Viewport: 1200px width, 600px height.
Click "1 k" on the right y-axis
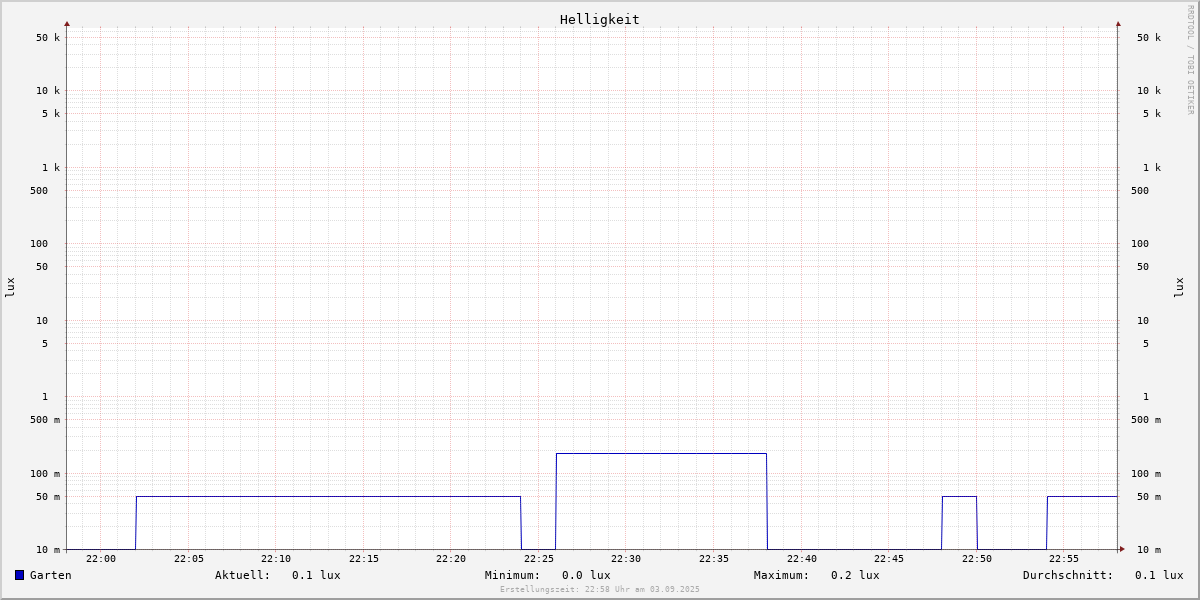pyautogui.click(x=1152, y=168)
